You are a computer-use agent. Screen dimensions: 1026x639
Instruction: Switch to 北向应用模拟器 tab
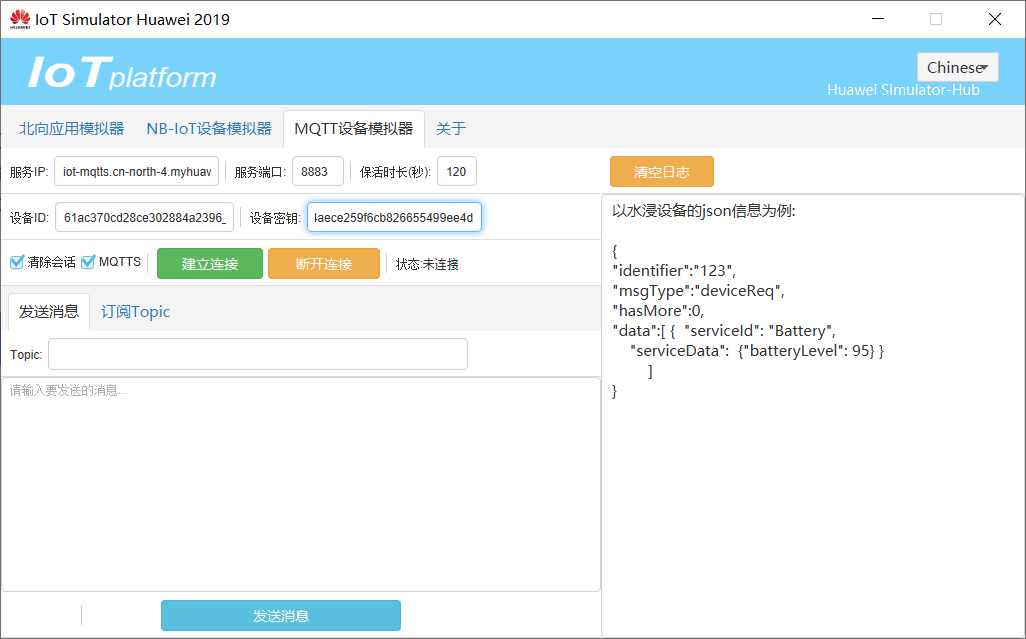pyautogui.click(x=71, y=128)
